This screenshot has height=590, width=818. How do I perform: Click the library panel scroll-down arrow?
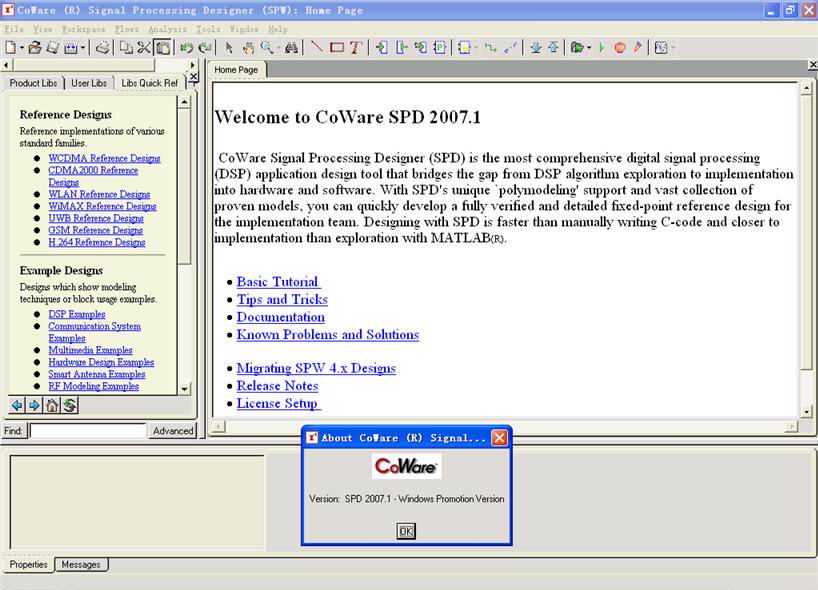[x=184, y=389]
